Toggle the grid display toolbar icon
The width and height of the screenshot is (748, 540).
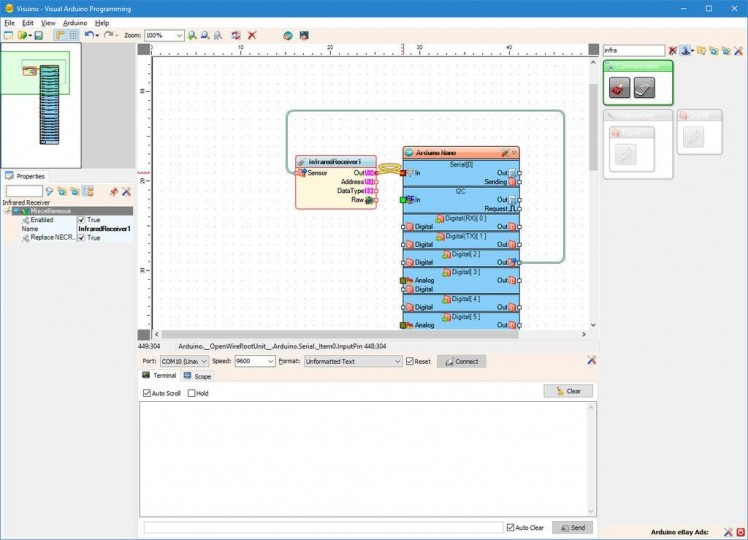[x=73, y=35]
